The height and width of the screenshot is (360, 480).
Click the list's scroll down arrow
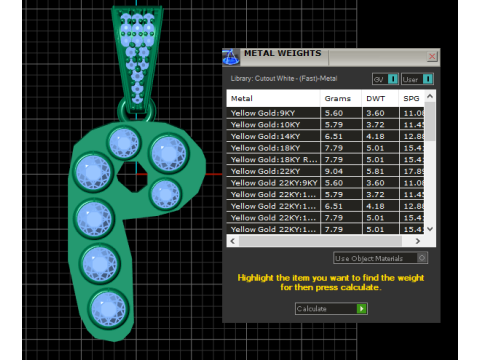pos(430,229)
